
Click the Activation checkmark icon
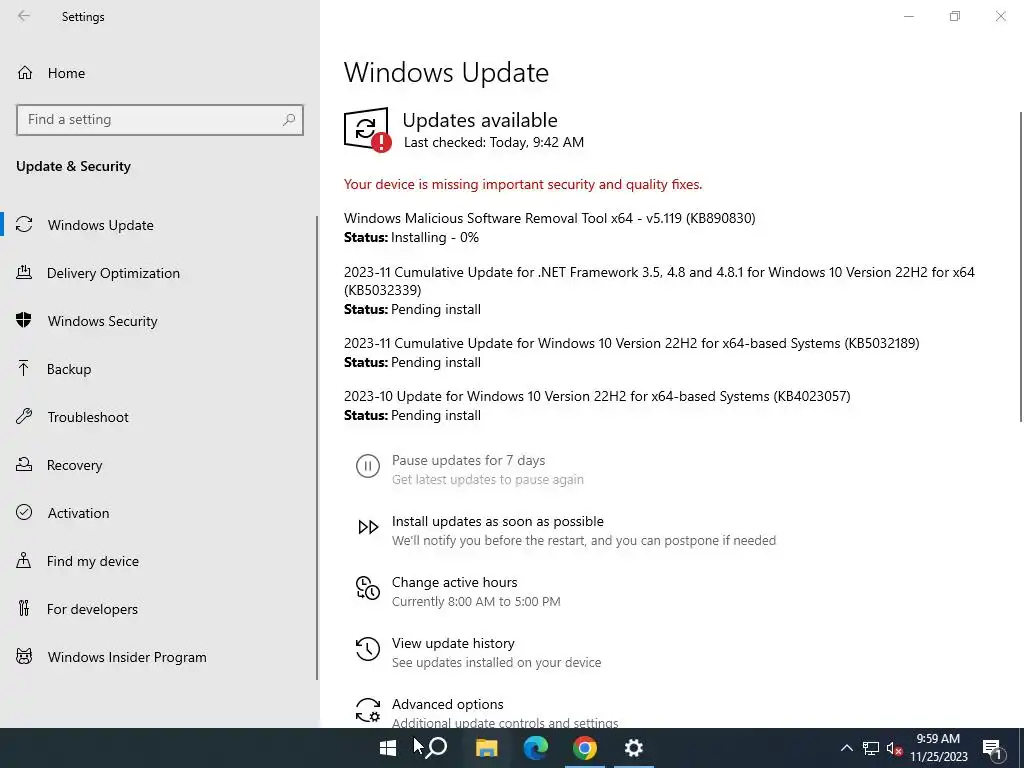[24, 512]
